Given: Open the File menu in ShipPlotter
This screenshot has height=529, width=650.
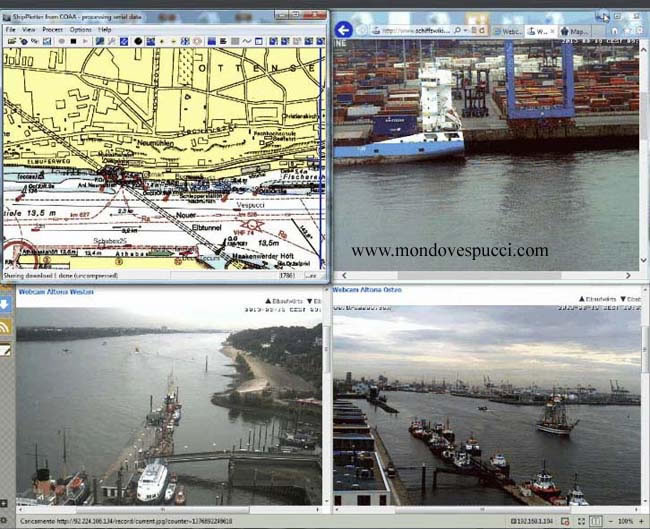Looking at the screenshot, I should (10, 29).
